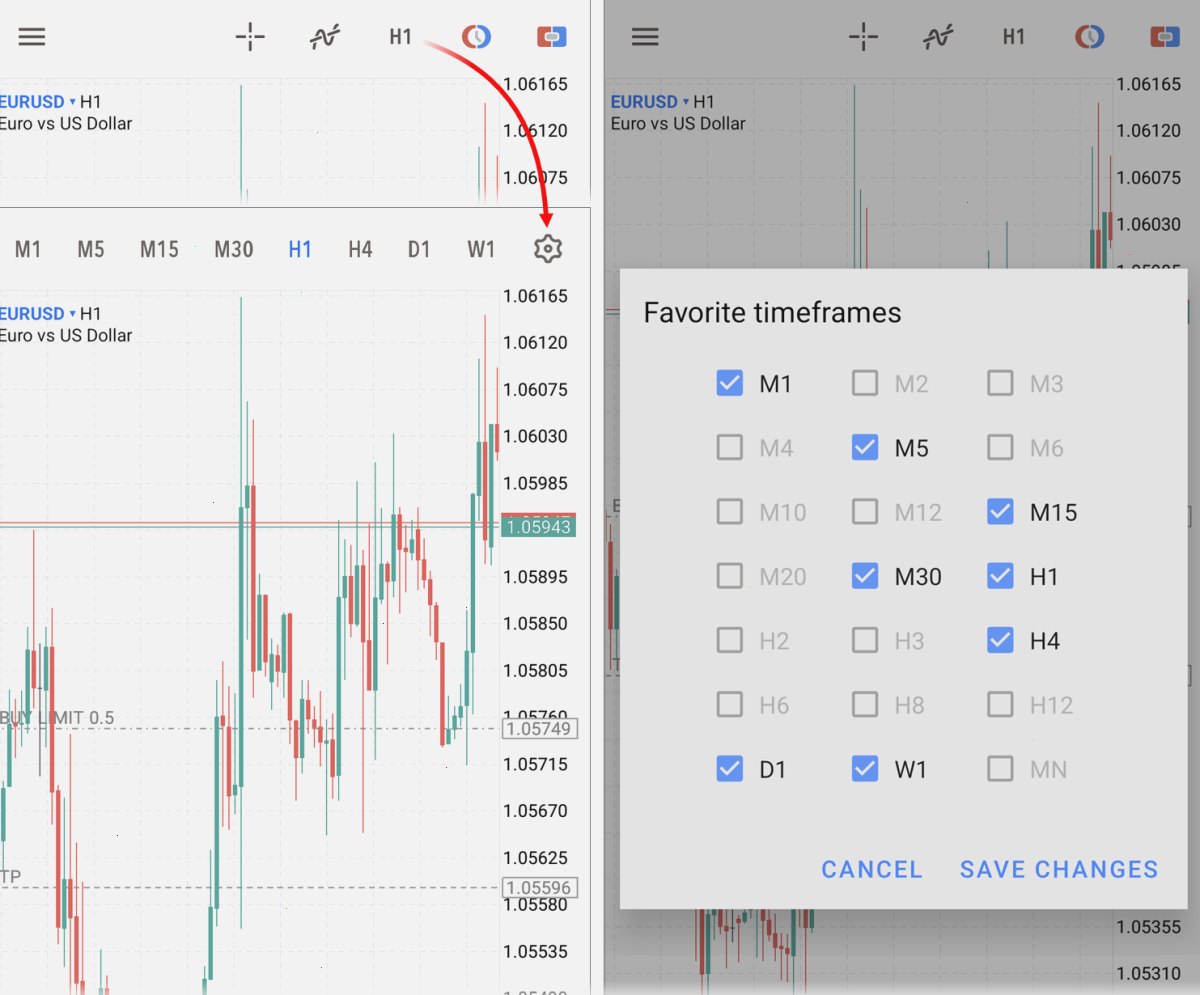Check the H12 timeframe checkbox
Image resolution: width=1200 pixels, height=995 pixels.
1000,705
